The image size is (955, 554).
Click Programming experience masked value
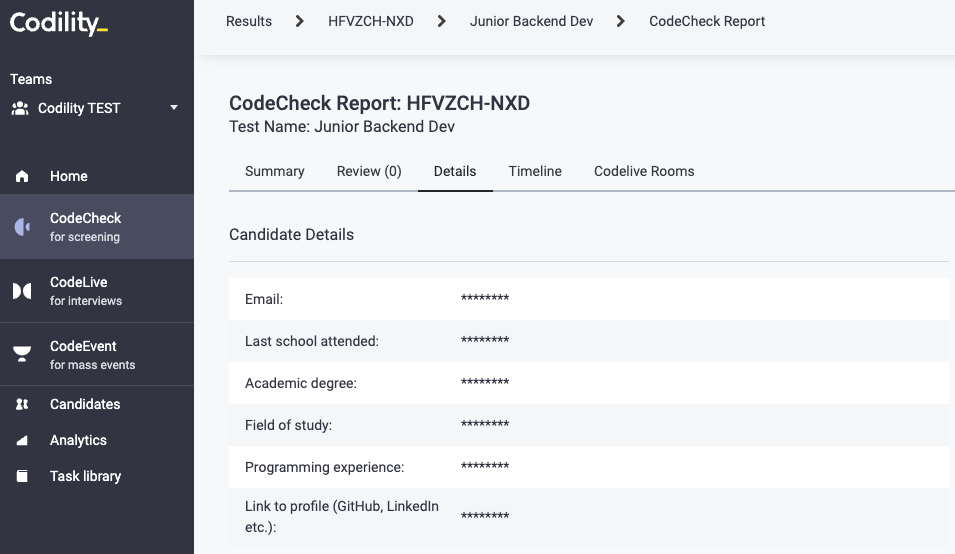click(485, 466)
